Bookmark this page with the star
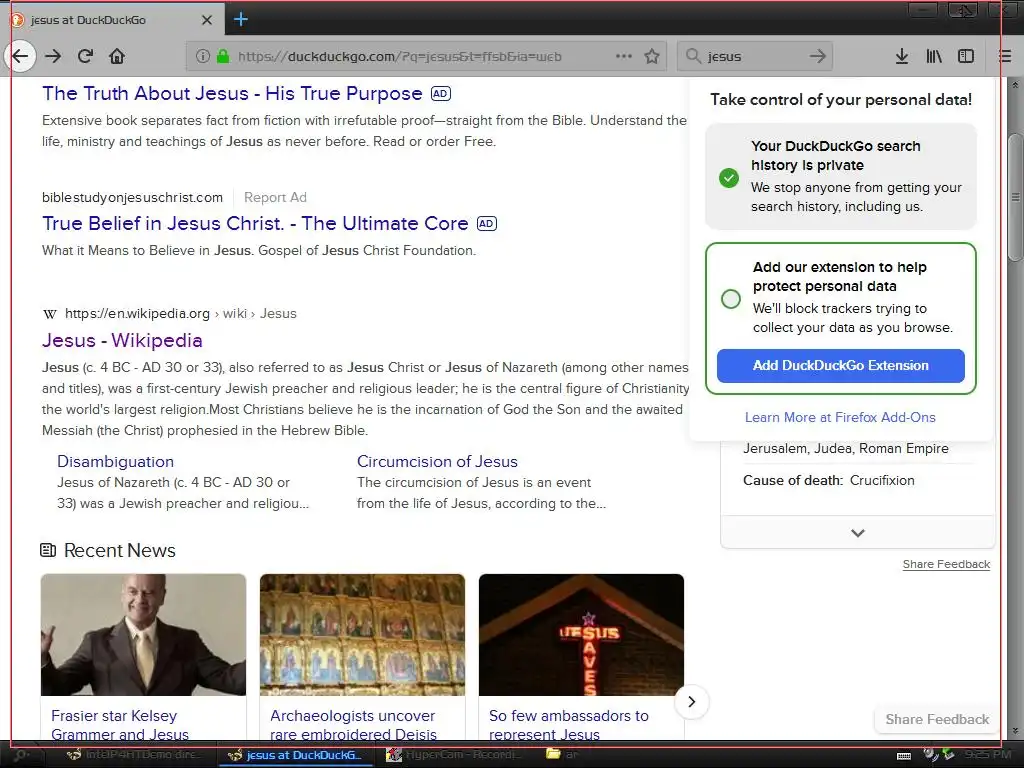The height and width of the screenshot is (768, 1024). (x=652, y=56)
